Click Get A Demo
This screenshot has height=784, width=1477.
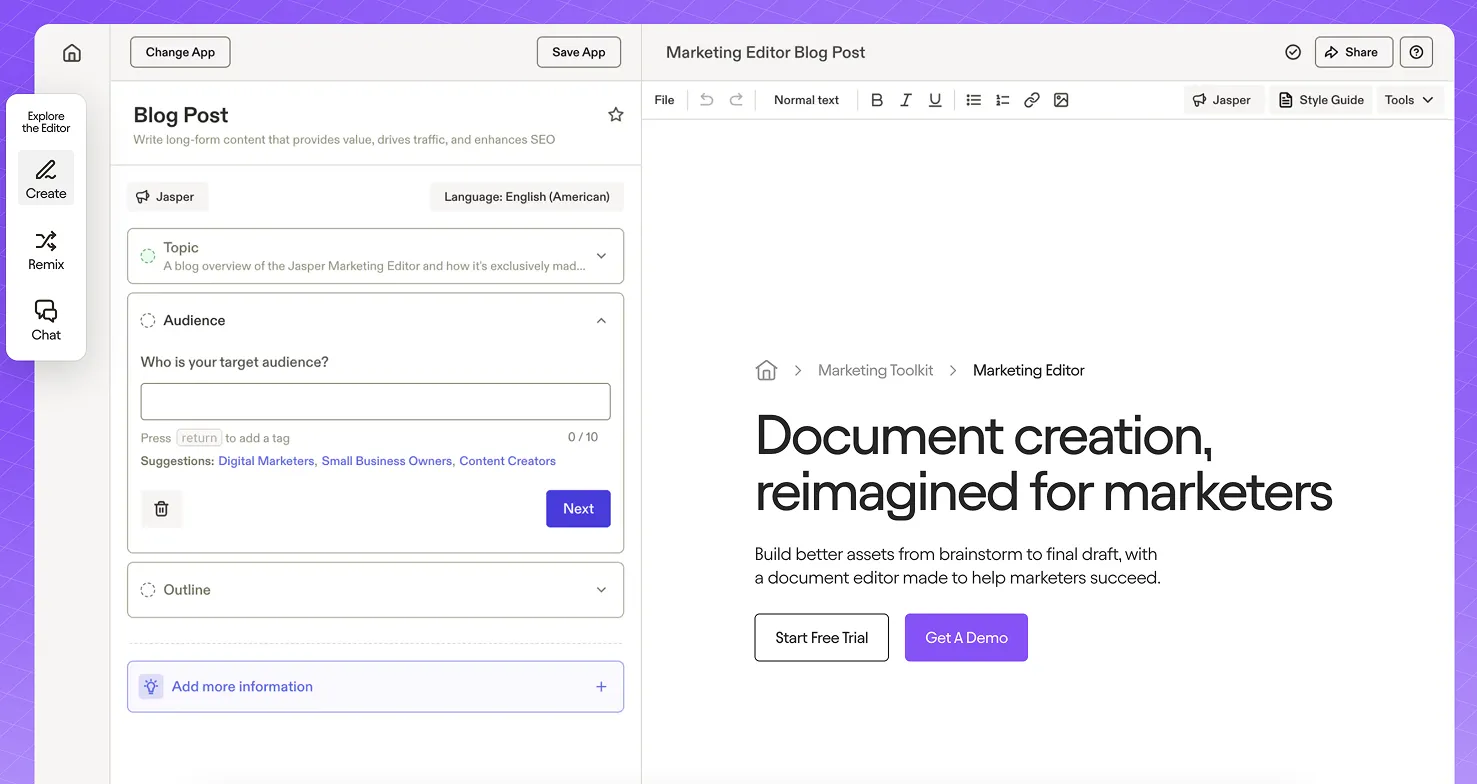coord(966,638)
